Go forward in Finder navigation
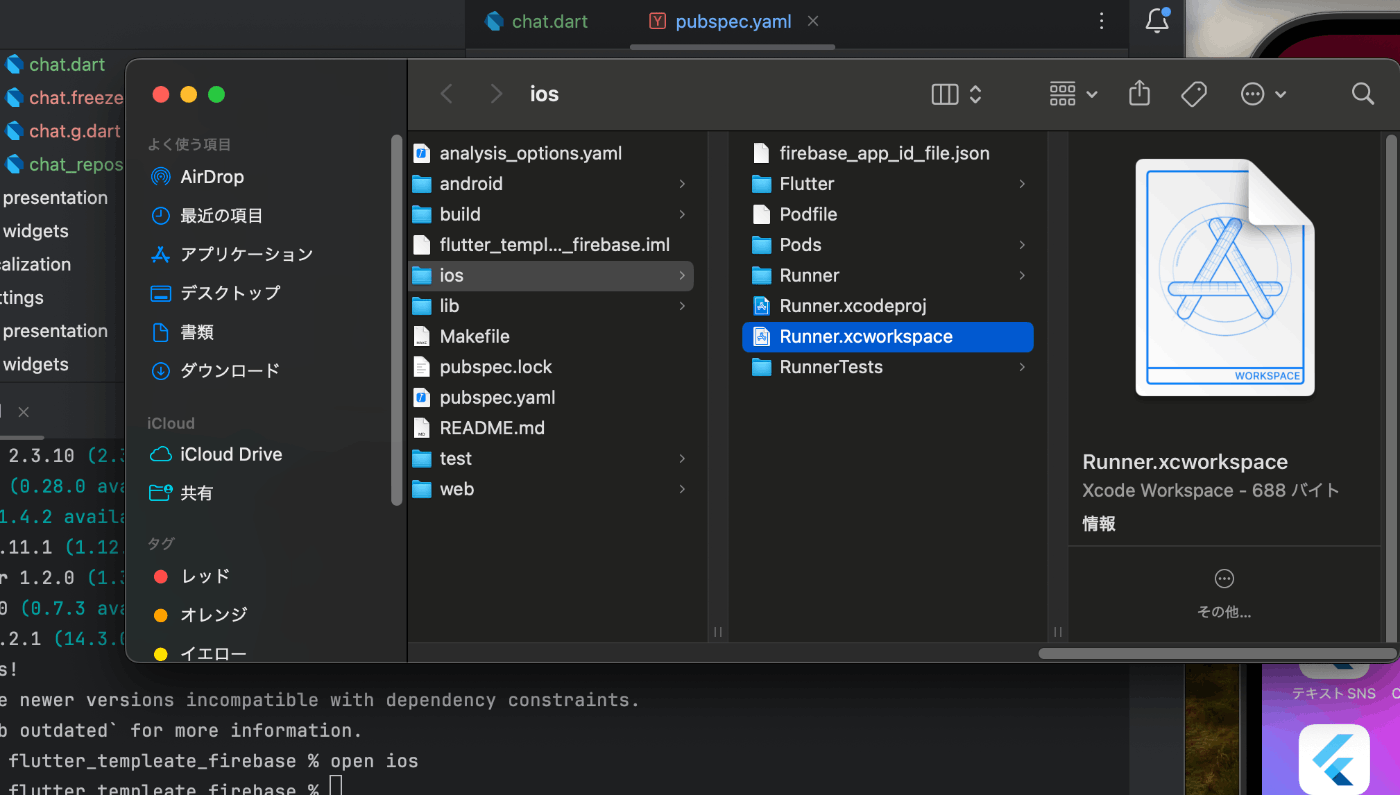 (496, 94)
